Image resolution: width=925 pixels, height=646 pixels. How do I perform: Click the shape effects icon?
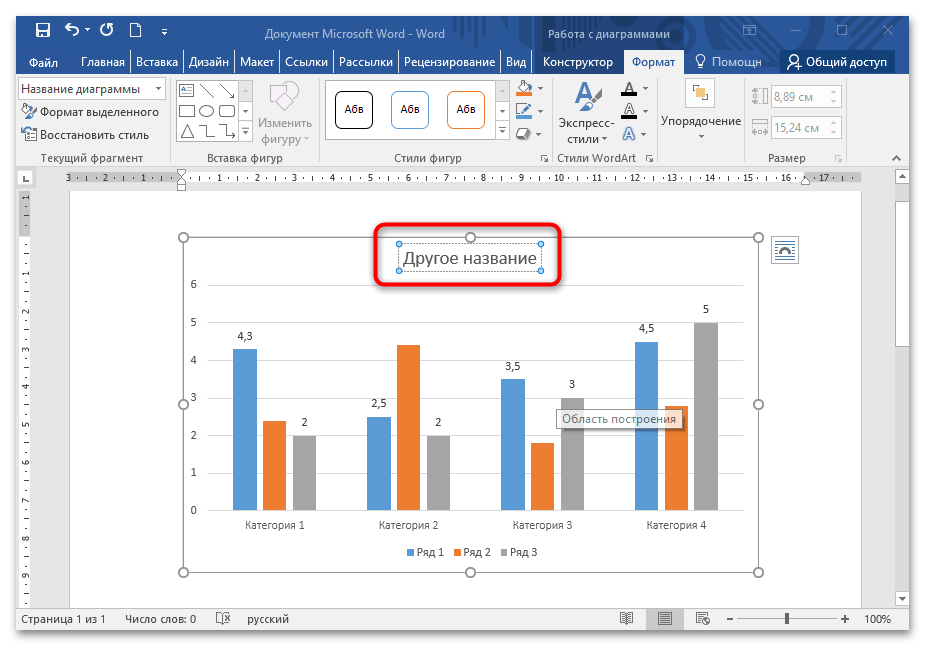pyautogui.click(x=524, y=134)
